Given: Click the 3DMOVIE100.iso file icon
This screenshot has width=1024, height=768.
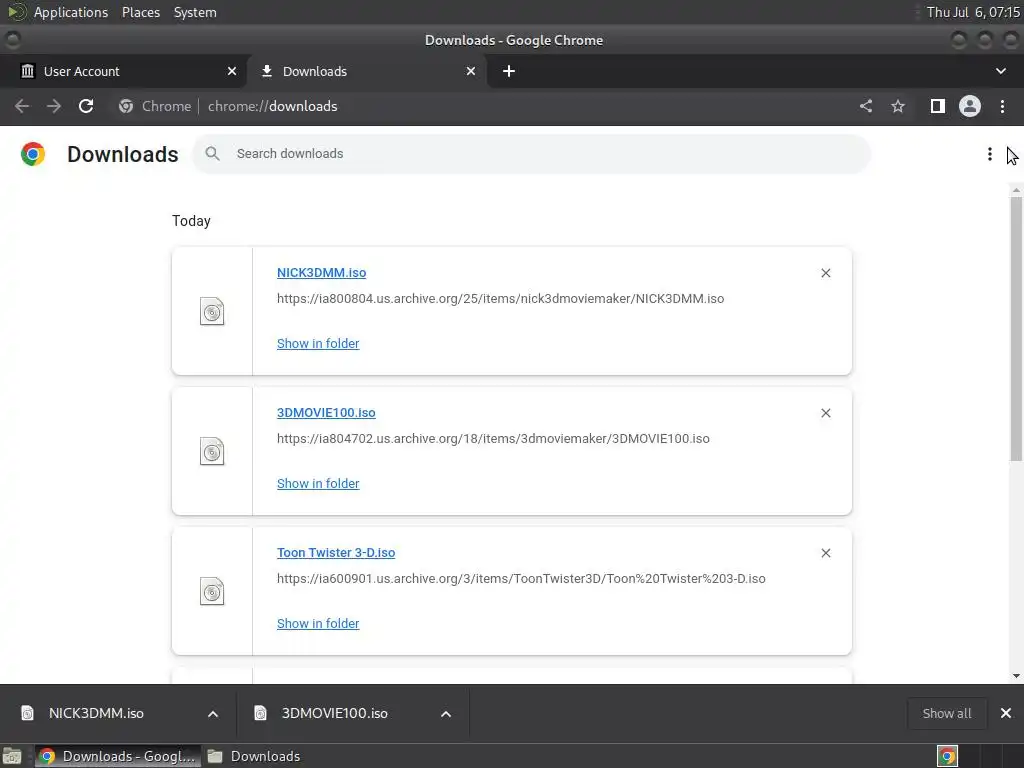Looking at the screenshot, I should pyautogui.click(x=212, y=451).
